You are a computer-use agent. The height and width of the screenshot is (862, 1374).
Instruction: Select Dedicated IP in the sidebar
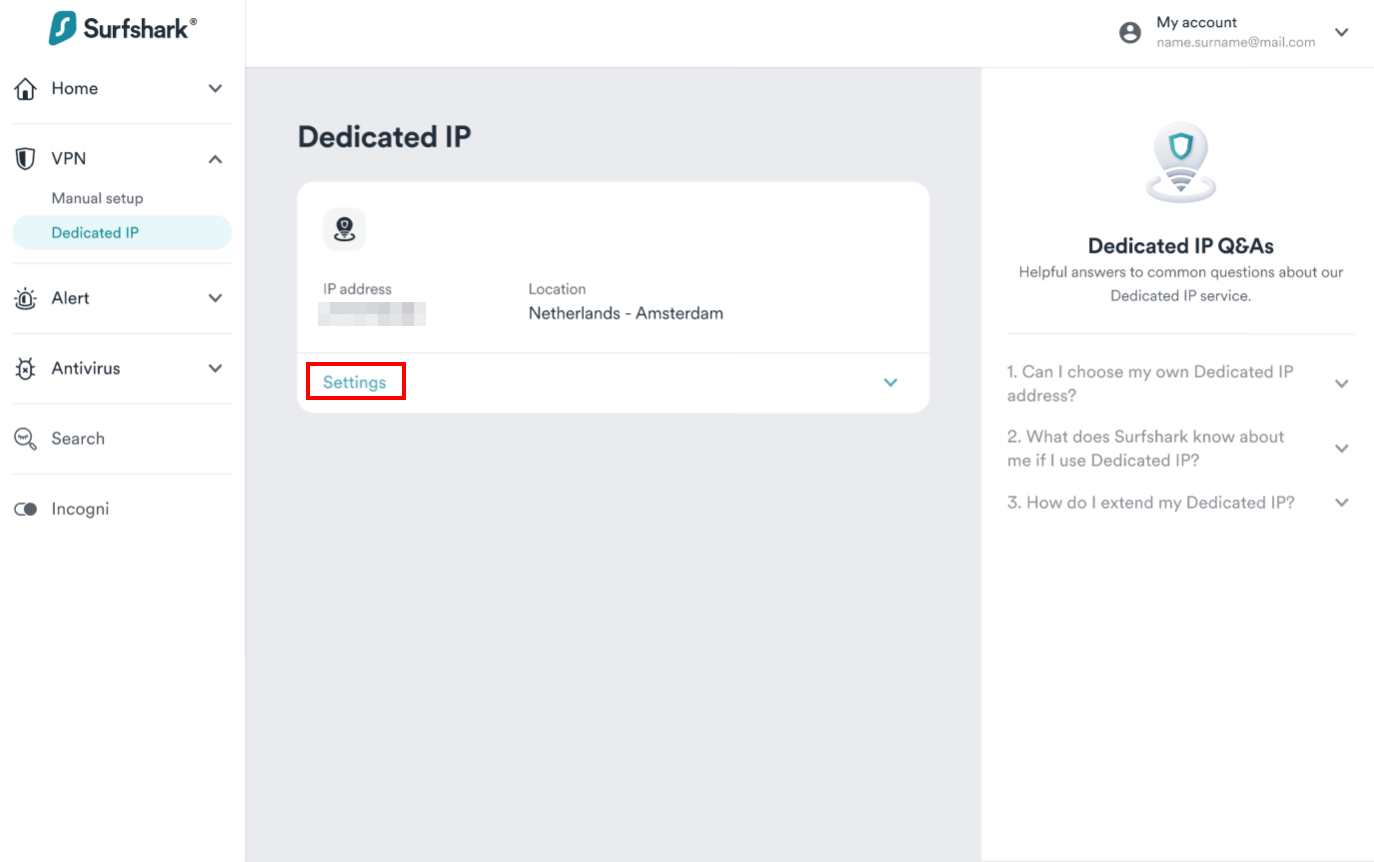point(95,233)
